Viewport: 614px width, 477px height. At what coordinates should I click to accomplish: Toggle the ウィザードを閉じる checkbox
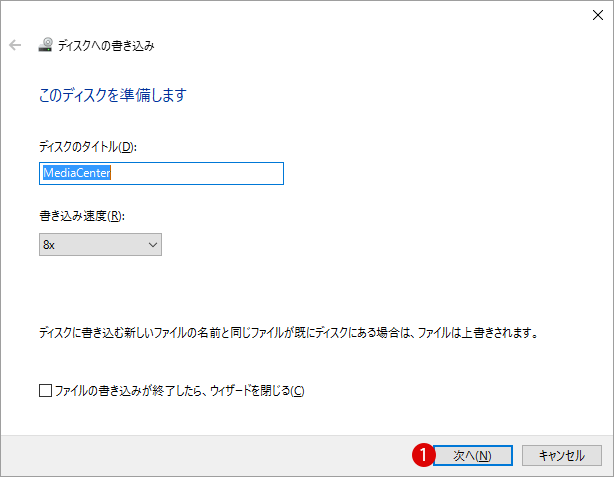click(45, 390)
